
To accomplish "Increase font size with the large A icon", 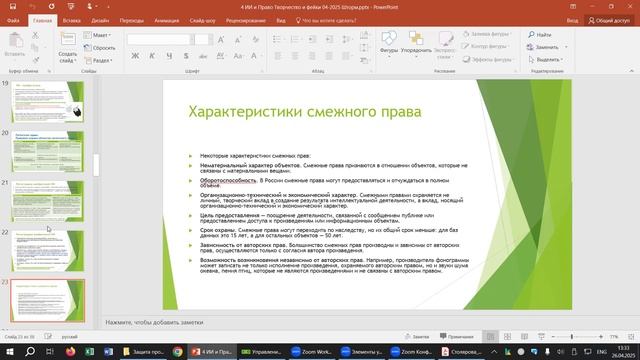I will click(221, 40).
